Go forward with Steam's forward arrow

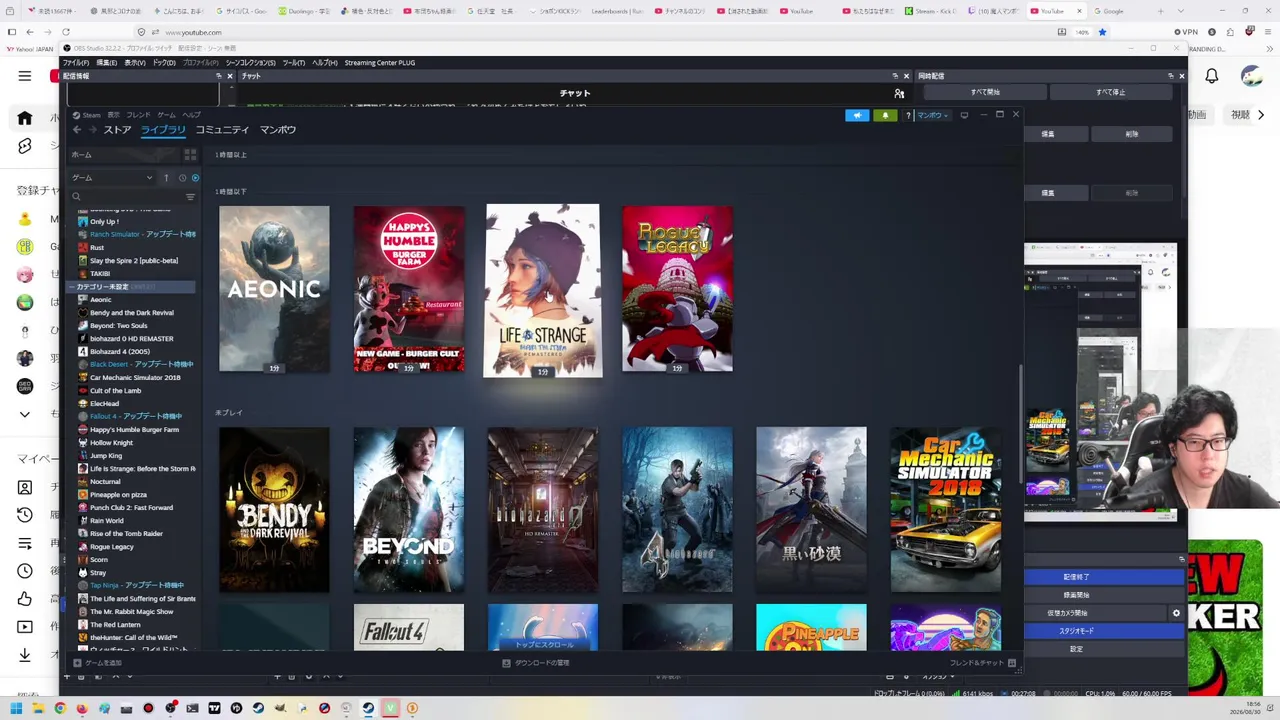(x=94, y=130)
